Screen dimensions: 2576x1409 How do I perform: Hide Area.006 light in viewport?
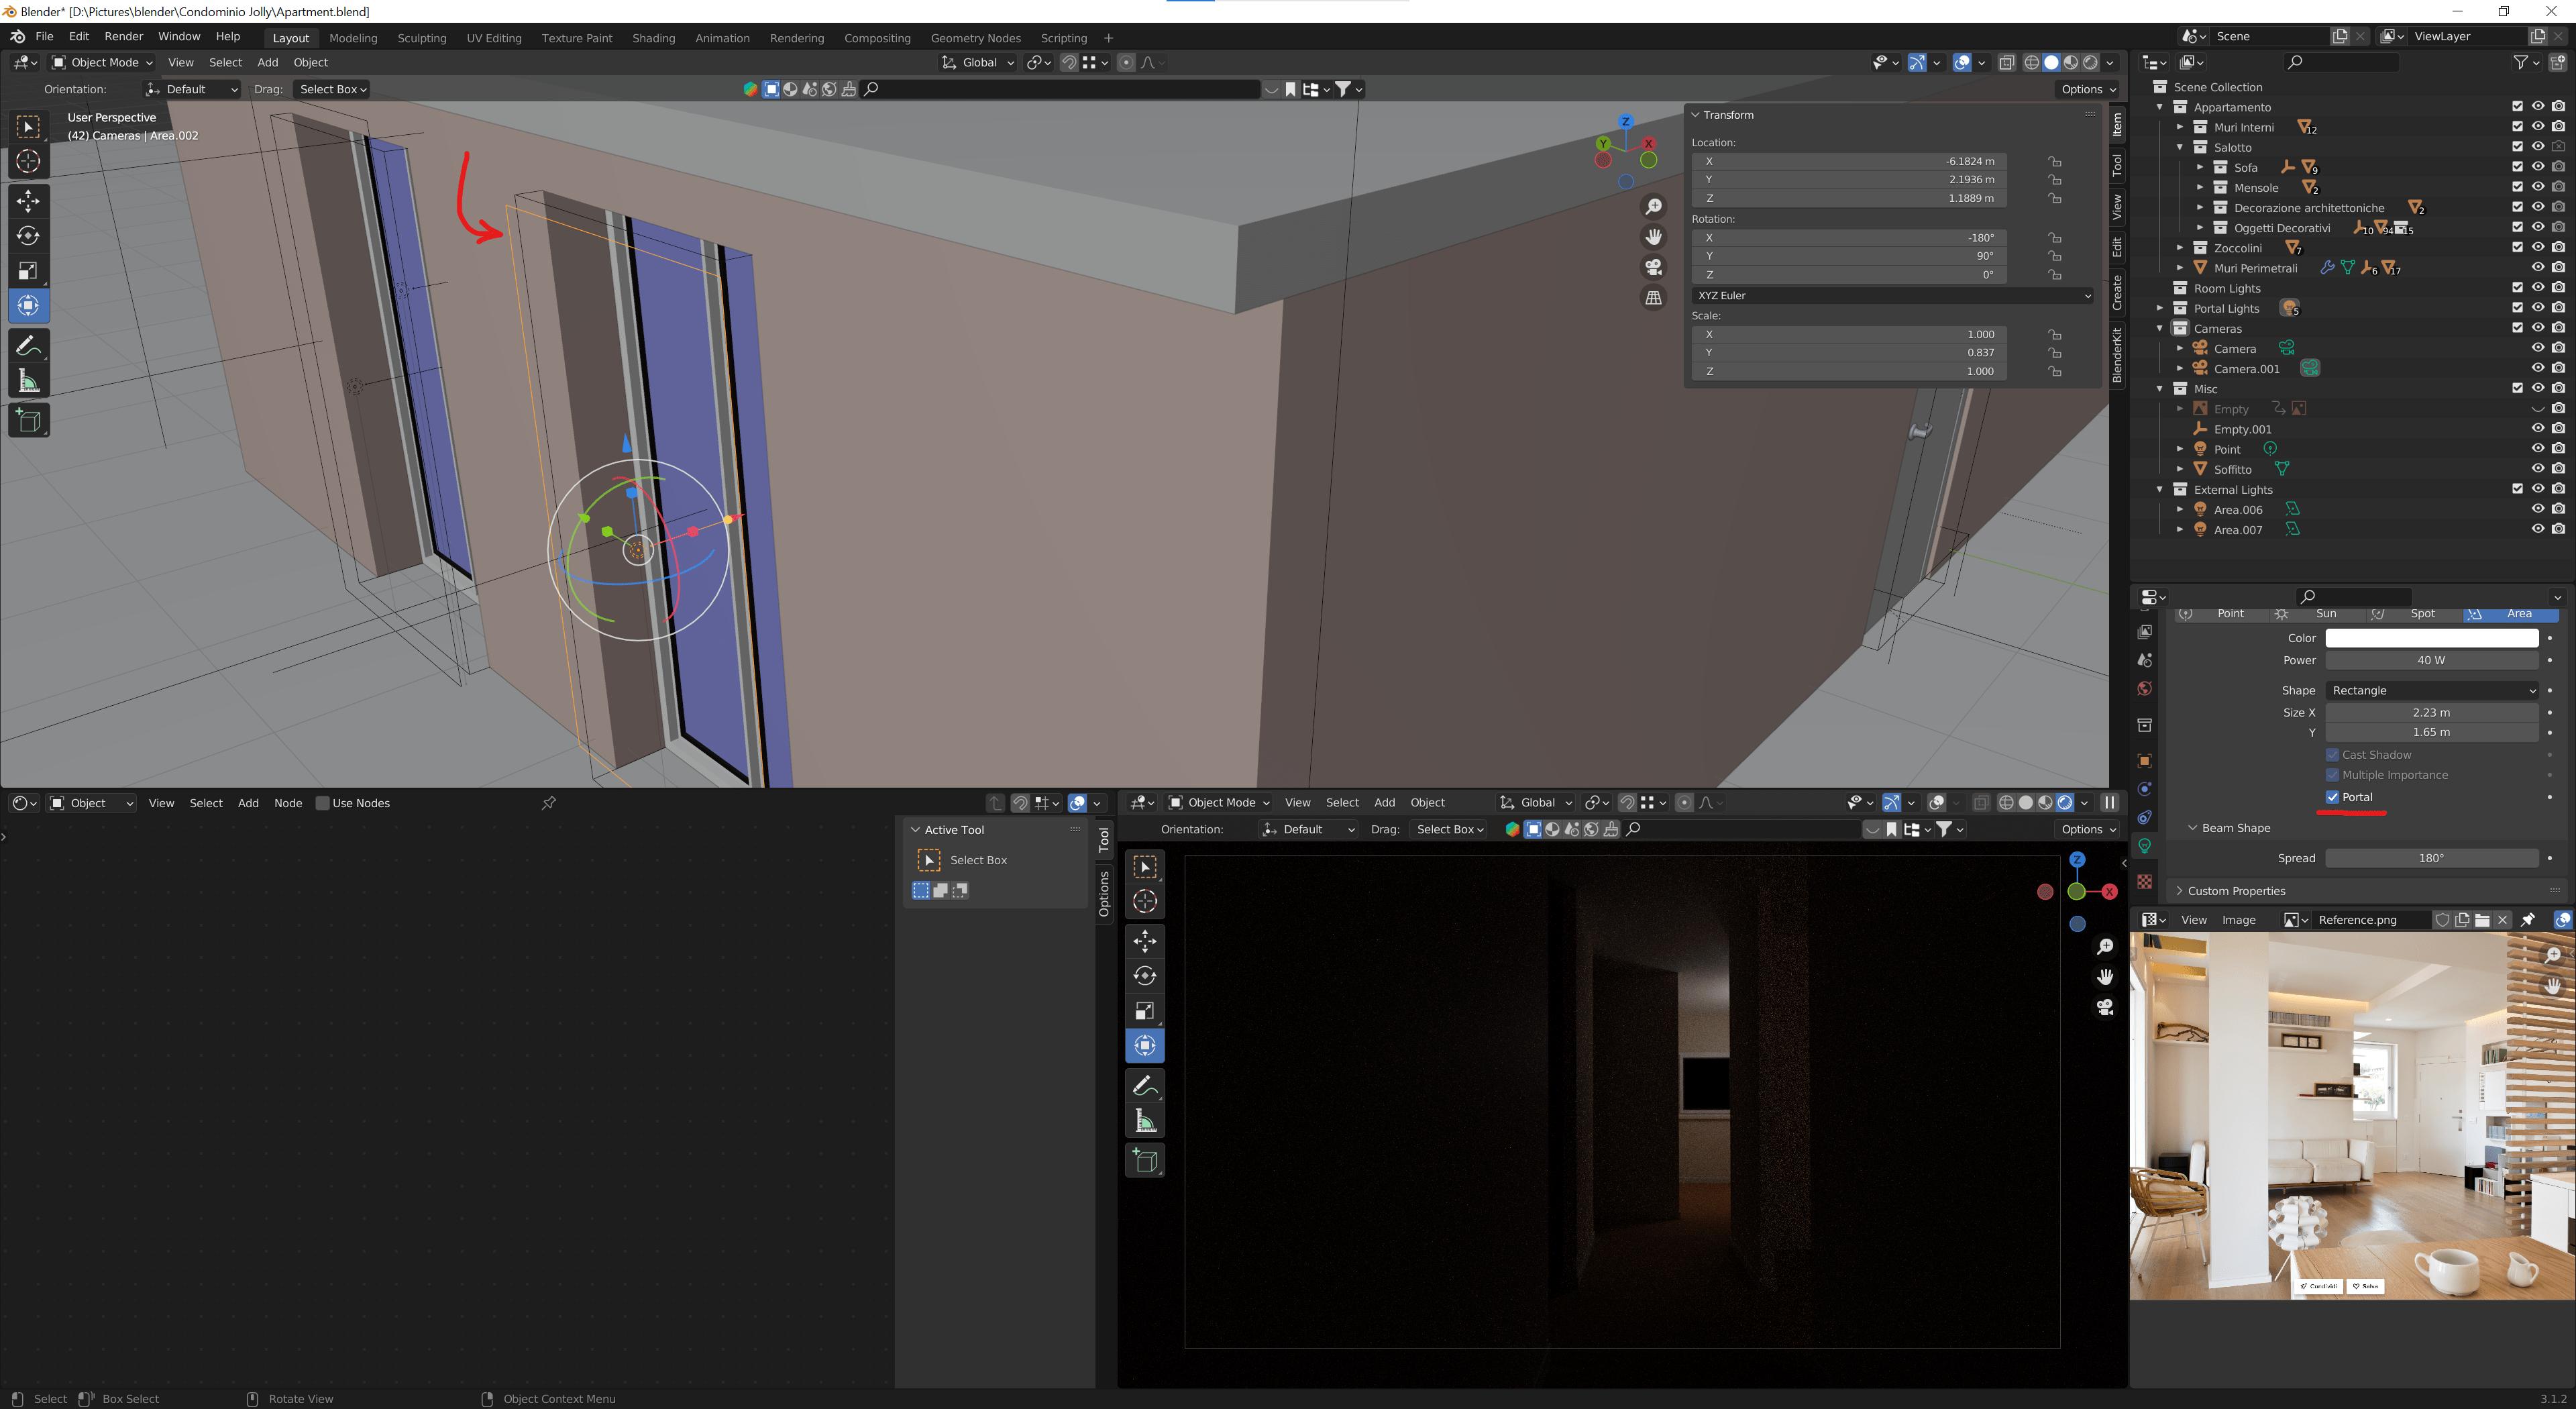[x=2538, y=509]
